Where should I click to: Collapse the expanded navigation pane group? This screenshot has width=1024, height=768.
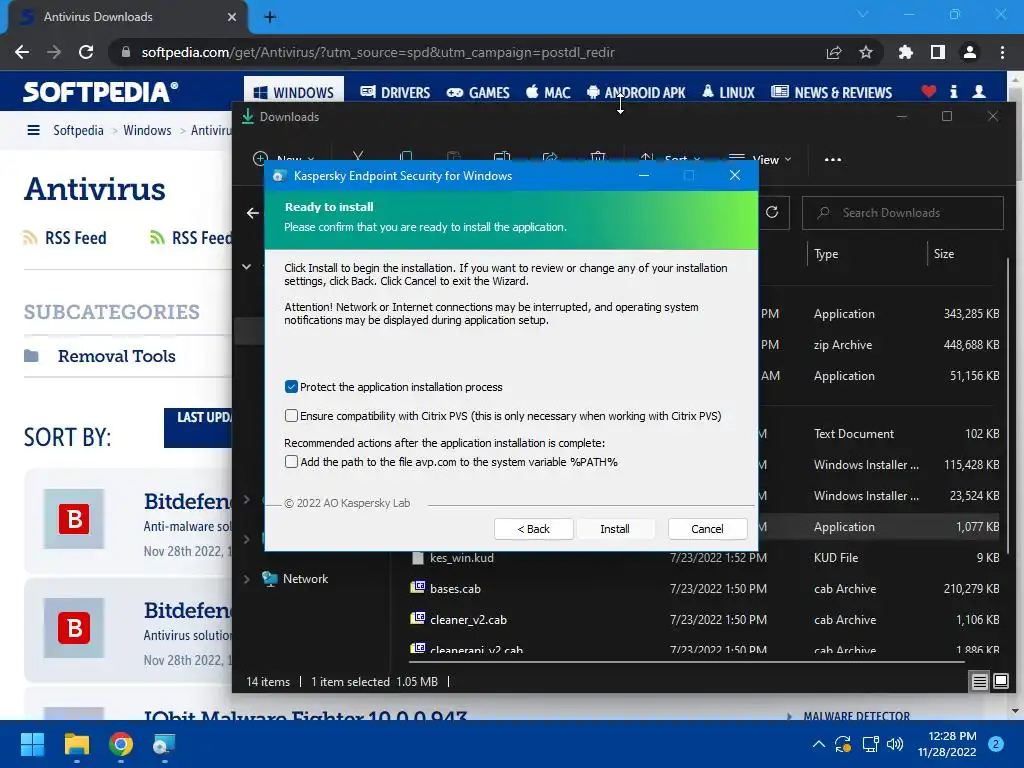click(246, 266)
